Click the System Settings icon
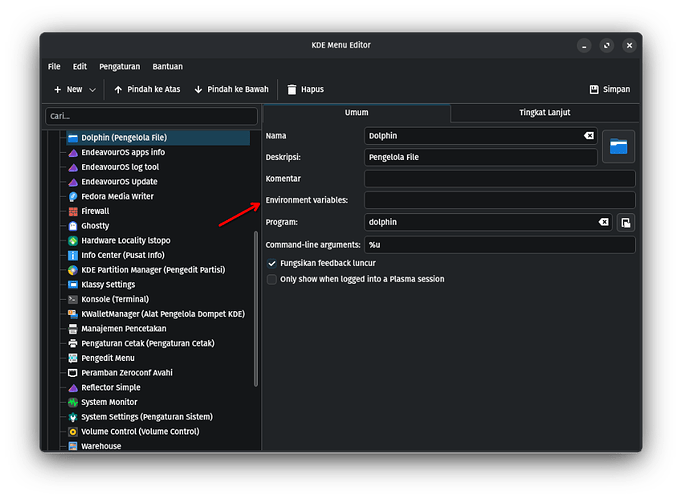The image size is (682, 500). [73, 417]
